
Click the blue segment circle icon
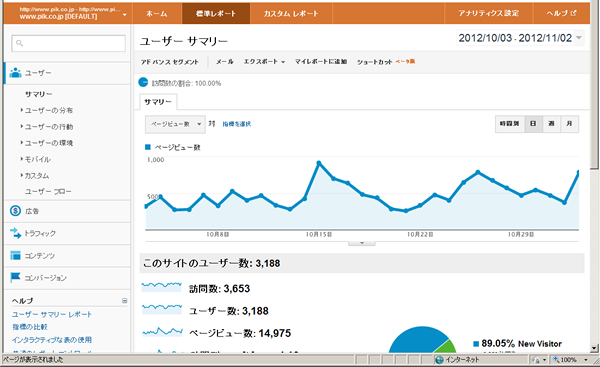coord(143,82)
